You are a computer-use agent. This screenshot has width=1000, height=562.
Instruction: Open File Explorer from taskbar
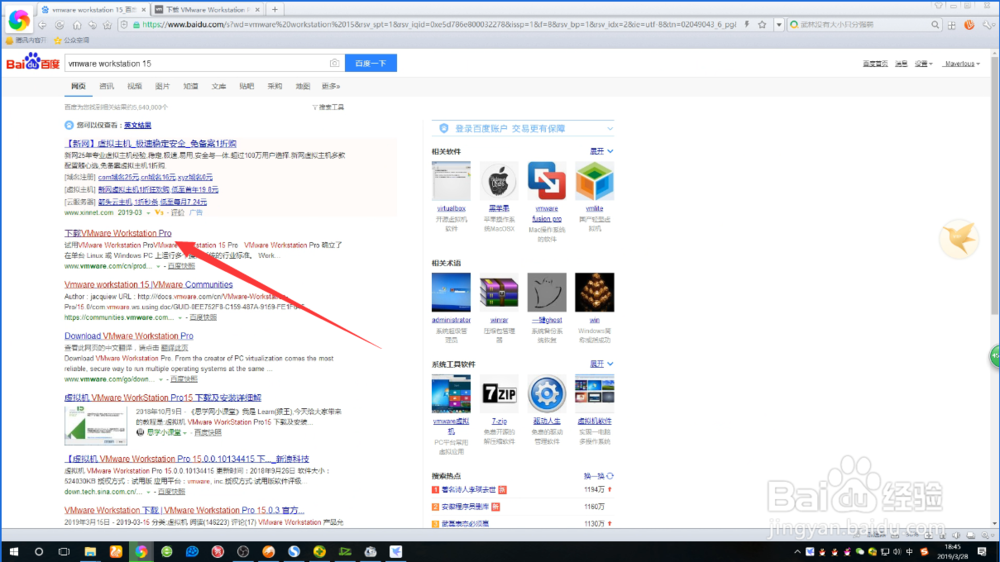(x=90, y=552)
